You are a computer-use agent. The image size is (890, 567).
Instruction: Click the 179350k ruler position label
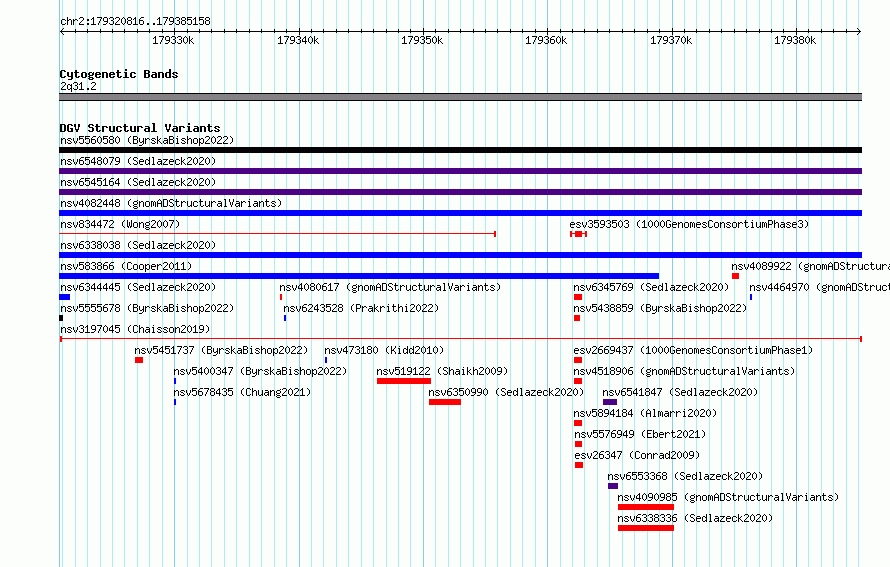pos(422,40)
